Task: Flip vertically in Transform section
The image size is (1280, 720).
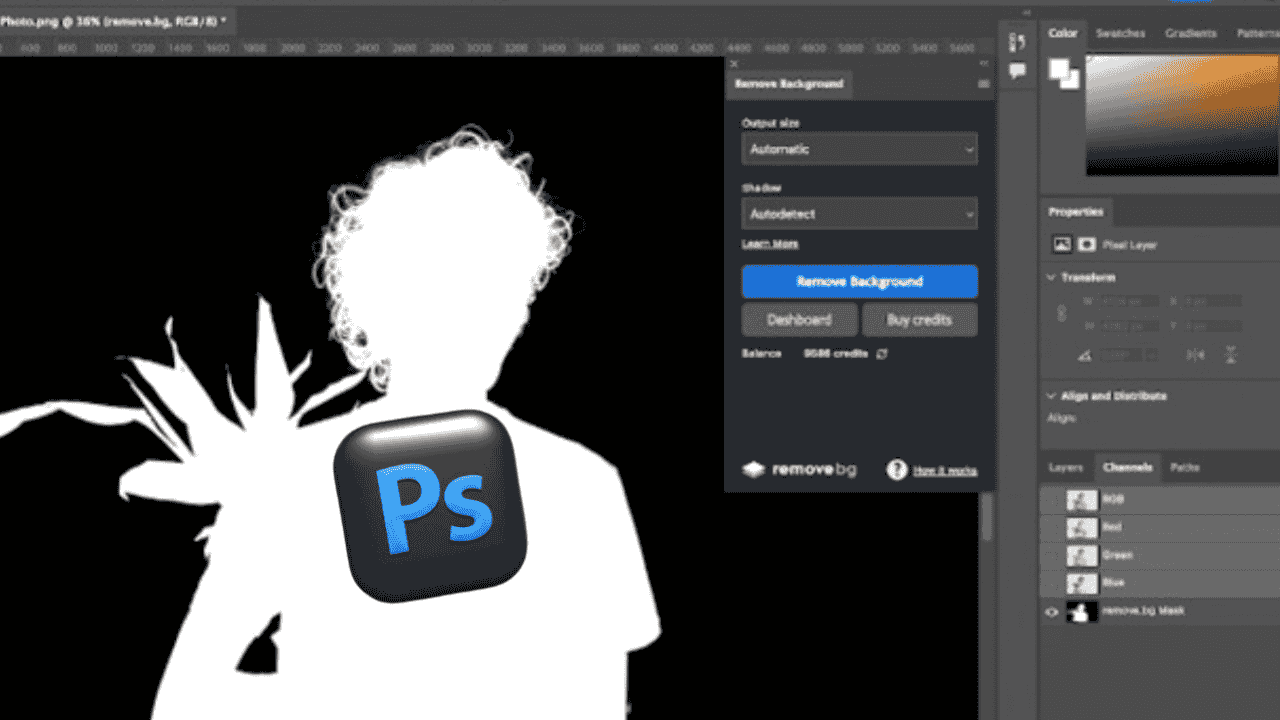Action: pos(1231,354)
